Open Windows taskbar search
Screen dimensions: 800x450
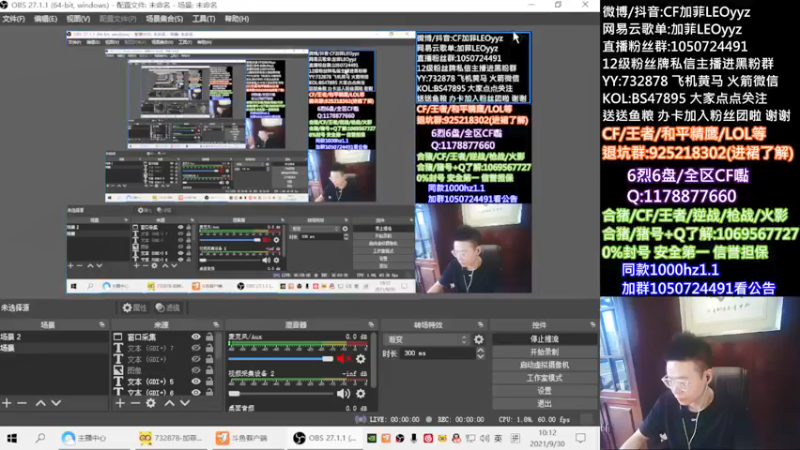pyautogui.click(x=40, y=438)
